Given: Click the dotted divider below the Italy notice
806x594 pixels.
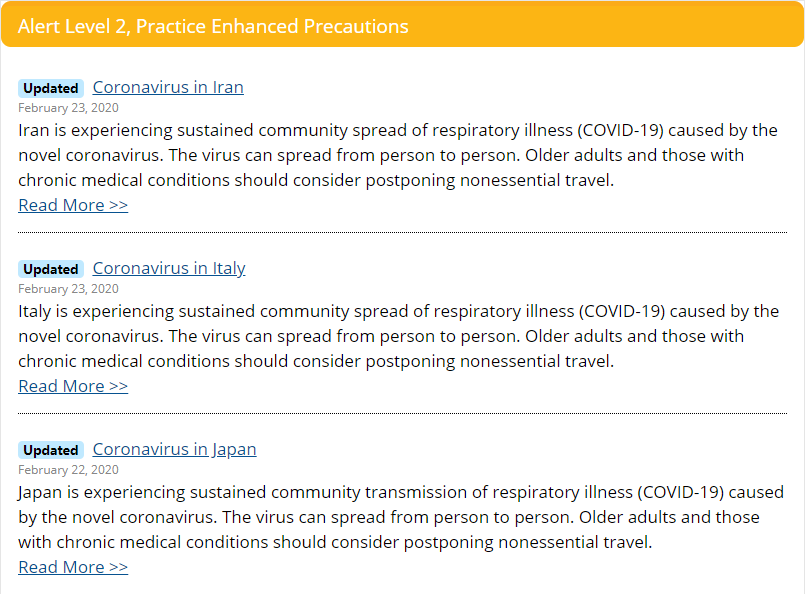Looking at the screenshot, I should pos(402,413).
